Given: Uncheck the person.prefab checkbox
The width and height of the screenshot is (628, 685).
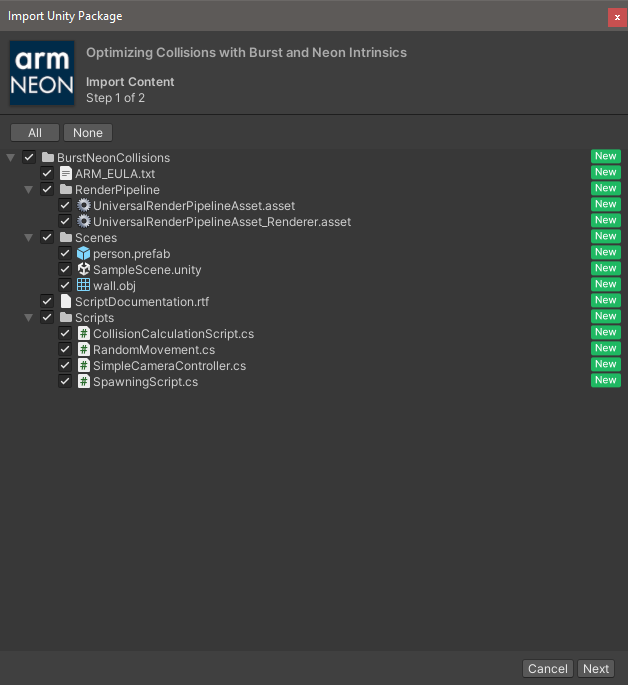Looking at the screenshot, I should [65, 253].
